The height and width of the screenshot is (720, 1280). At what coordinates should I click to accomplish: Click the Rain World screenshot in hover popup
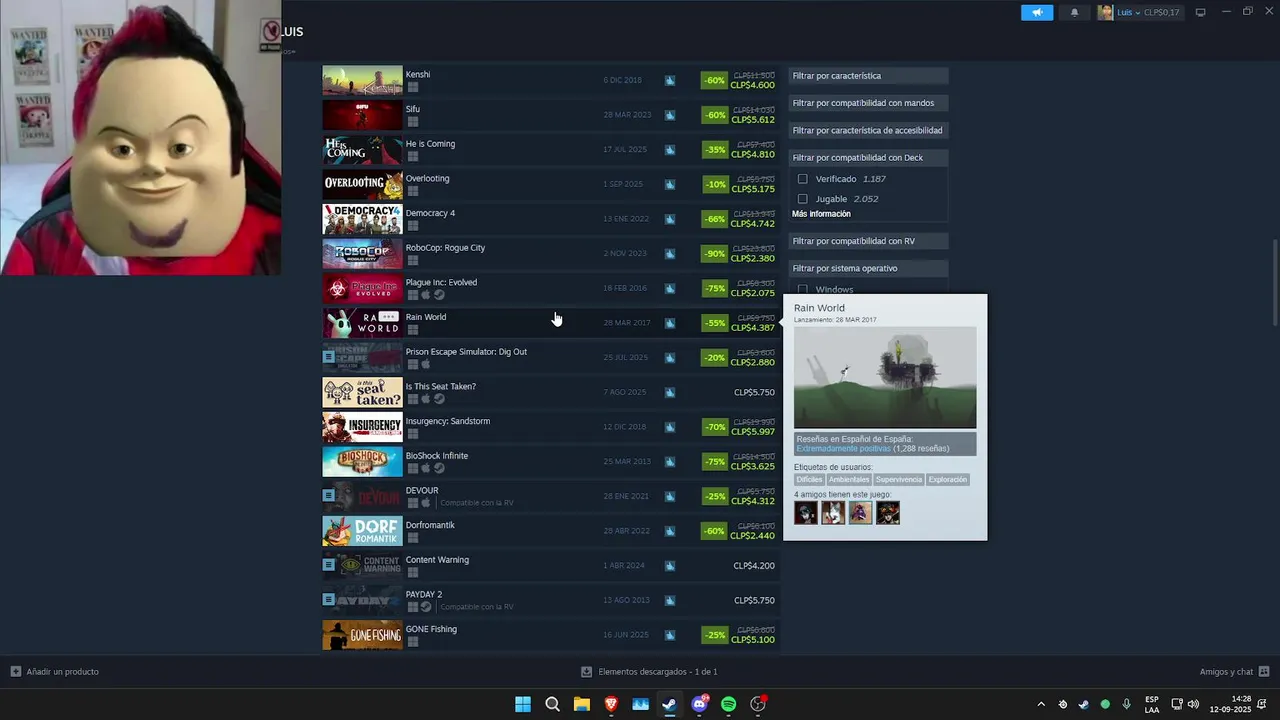885,377
